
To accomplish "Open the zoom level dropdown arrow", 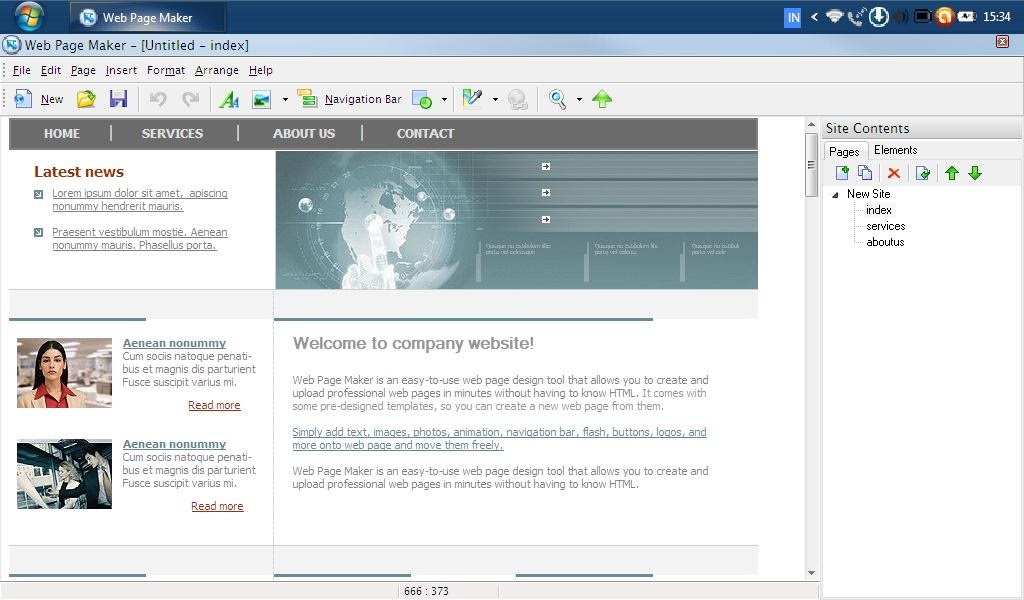I will 579,99.
